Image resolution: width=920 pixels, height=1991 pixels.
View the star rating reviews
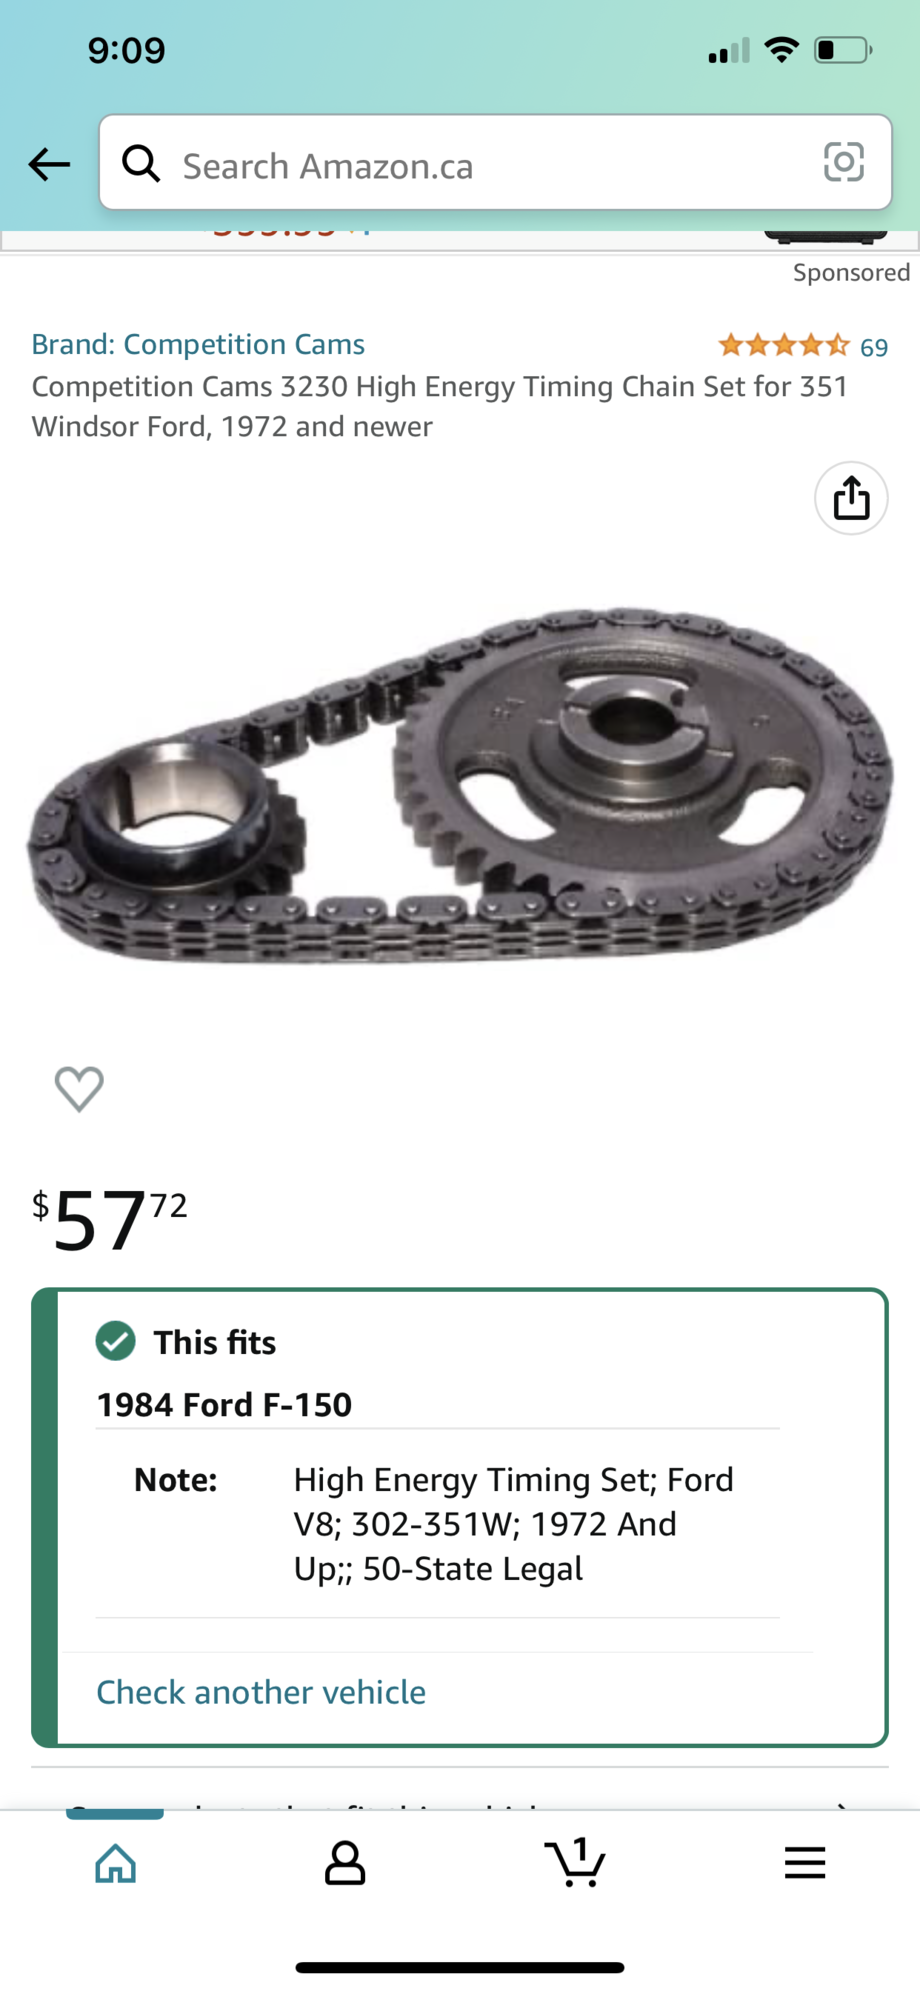[784, 346]
